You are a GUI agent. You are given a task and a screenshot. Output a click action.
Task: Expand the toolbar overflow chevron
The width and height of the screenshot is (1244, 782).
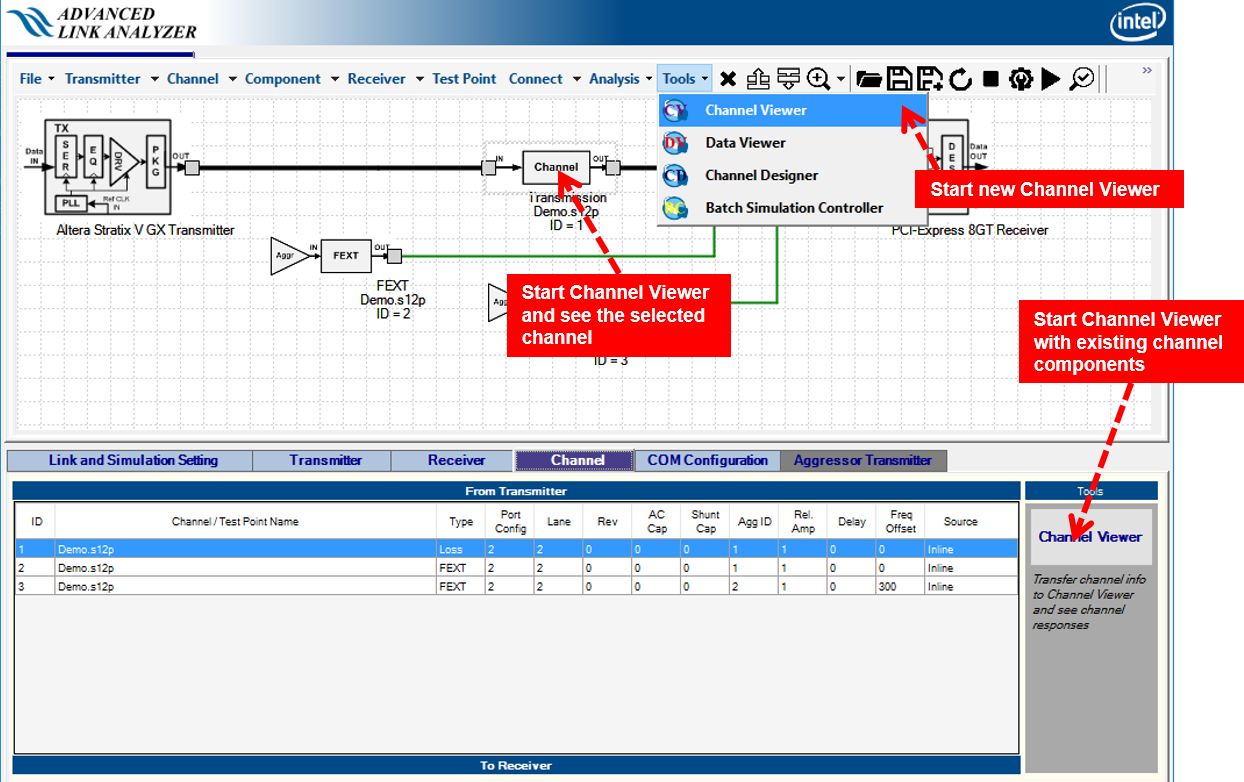coord(1147,71)
